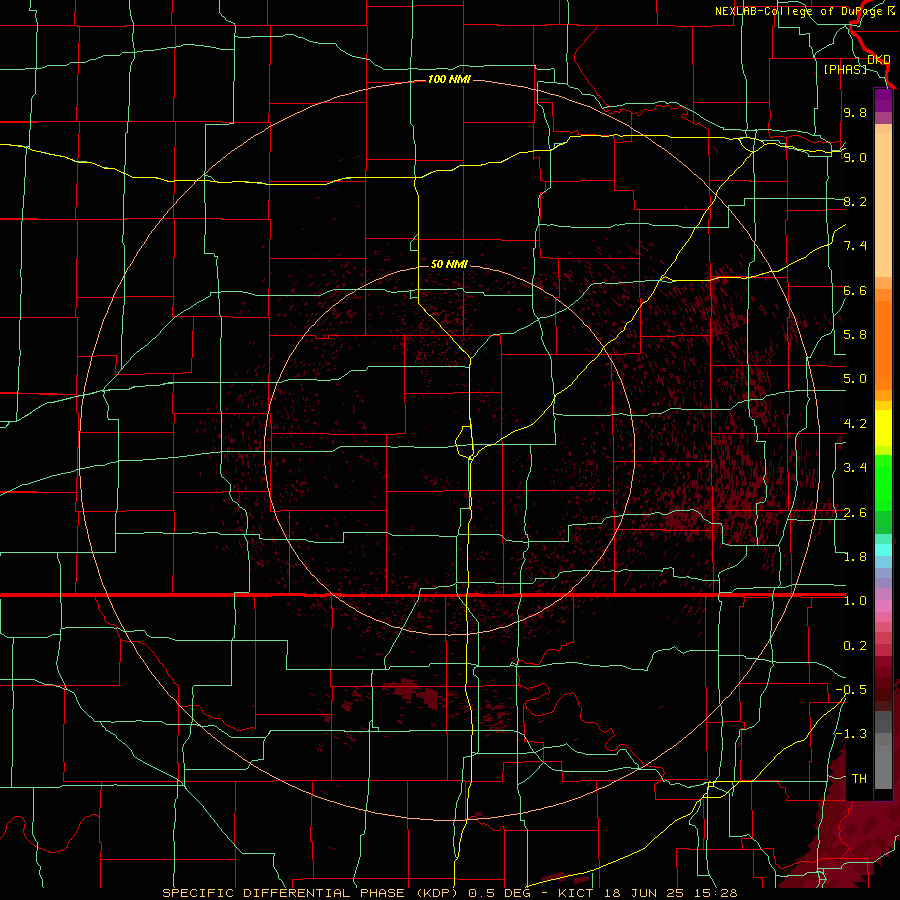This screenshot has height=900, width=900.
Task: Click the 4.2 scale value
Action: coord(855,424)
